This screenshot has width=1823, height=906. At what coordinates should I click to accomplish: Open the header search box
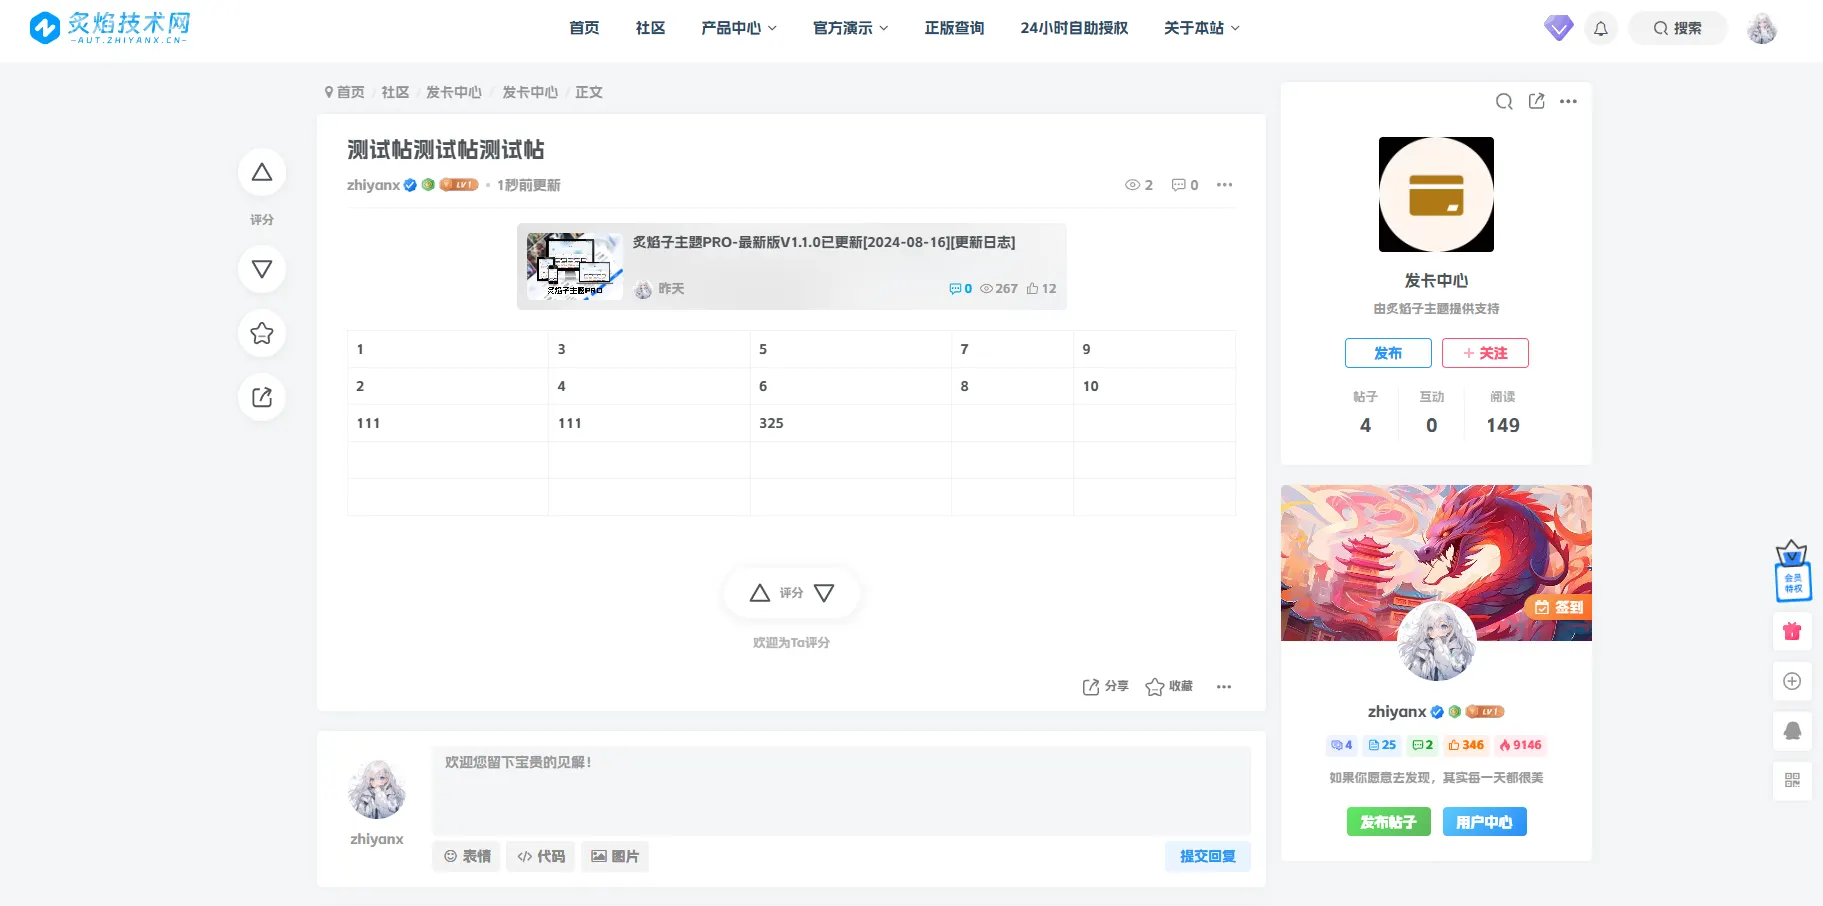coord(1678,28)
